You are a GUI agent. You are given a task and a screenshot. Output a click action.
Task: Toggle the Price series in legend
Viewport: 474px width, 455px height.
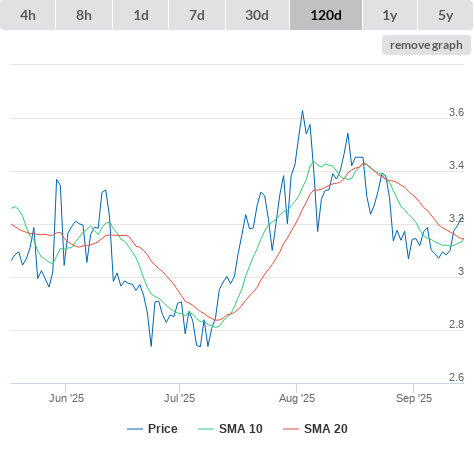pyautogui.click(x=152, y=429)
